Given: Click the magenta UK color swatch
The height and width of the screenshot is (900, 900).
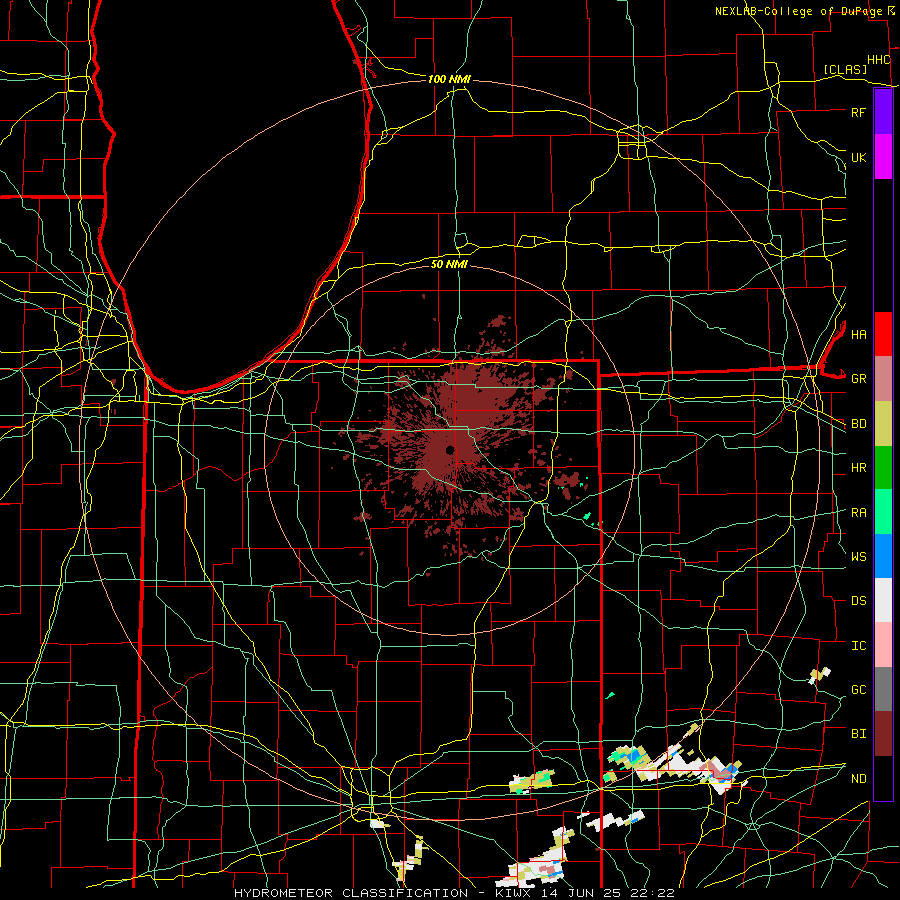Looking at the screenshot, I should click(x=883, y=157).
